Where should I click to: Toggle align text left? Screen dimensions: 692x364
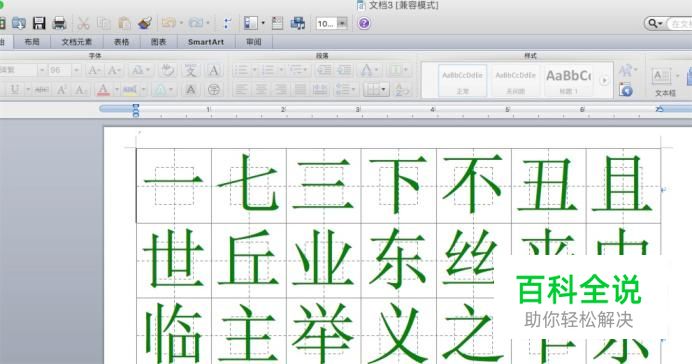[x=241, y=90]
